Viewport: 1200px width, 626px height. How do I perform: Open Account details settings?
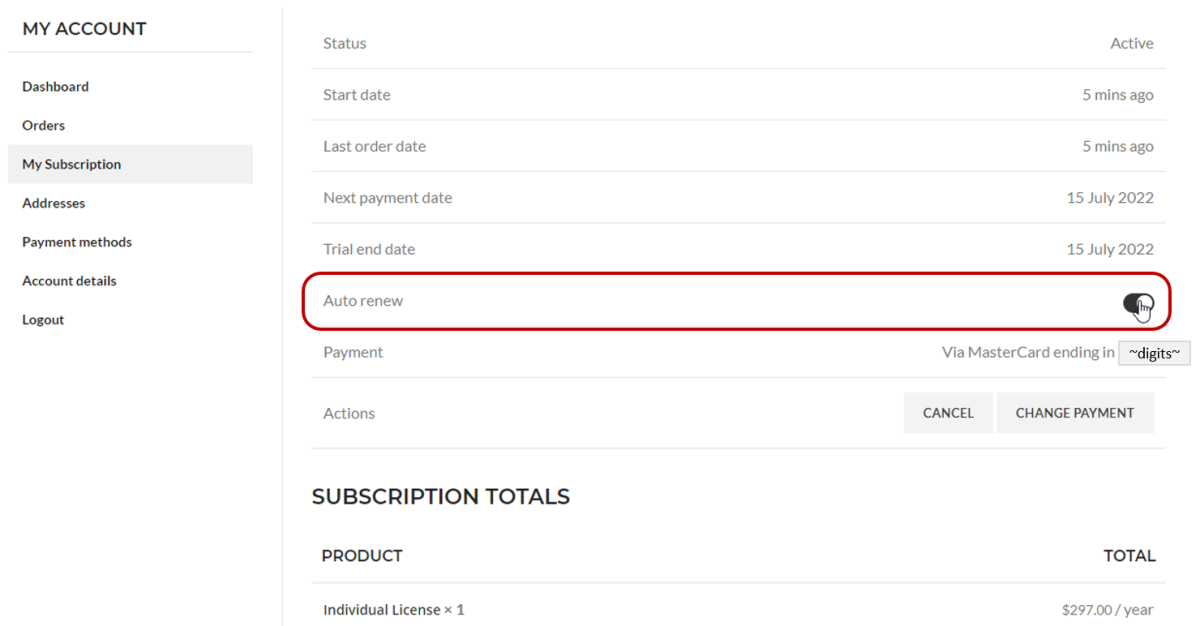(69, 280)
